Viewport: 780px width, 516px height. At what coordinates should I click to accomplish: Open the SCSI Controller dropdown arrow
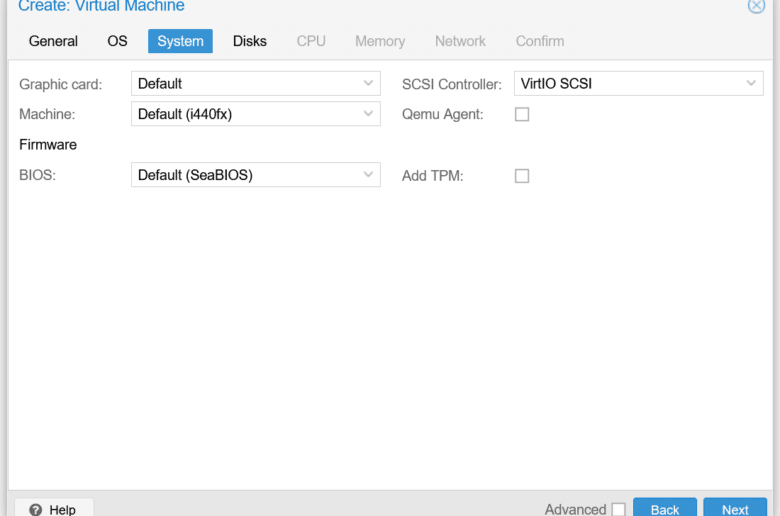coord(751,84)
